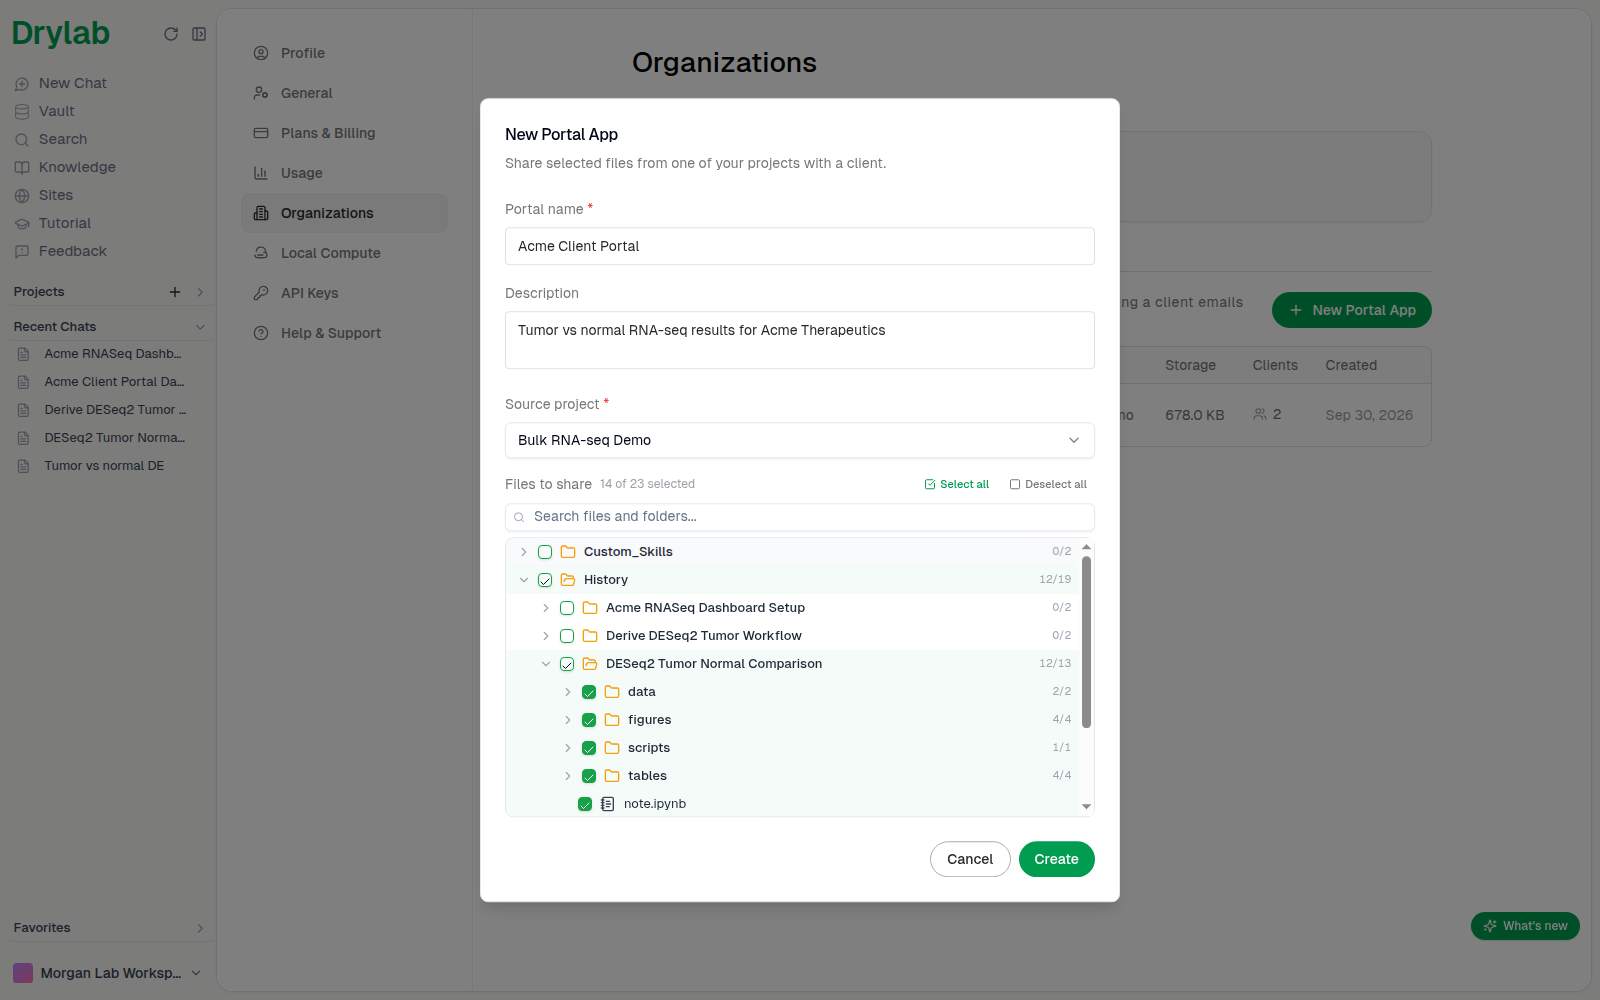Go to Plans & Billing settings
This screenshot has height=1000, width=1600.
344,133
